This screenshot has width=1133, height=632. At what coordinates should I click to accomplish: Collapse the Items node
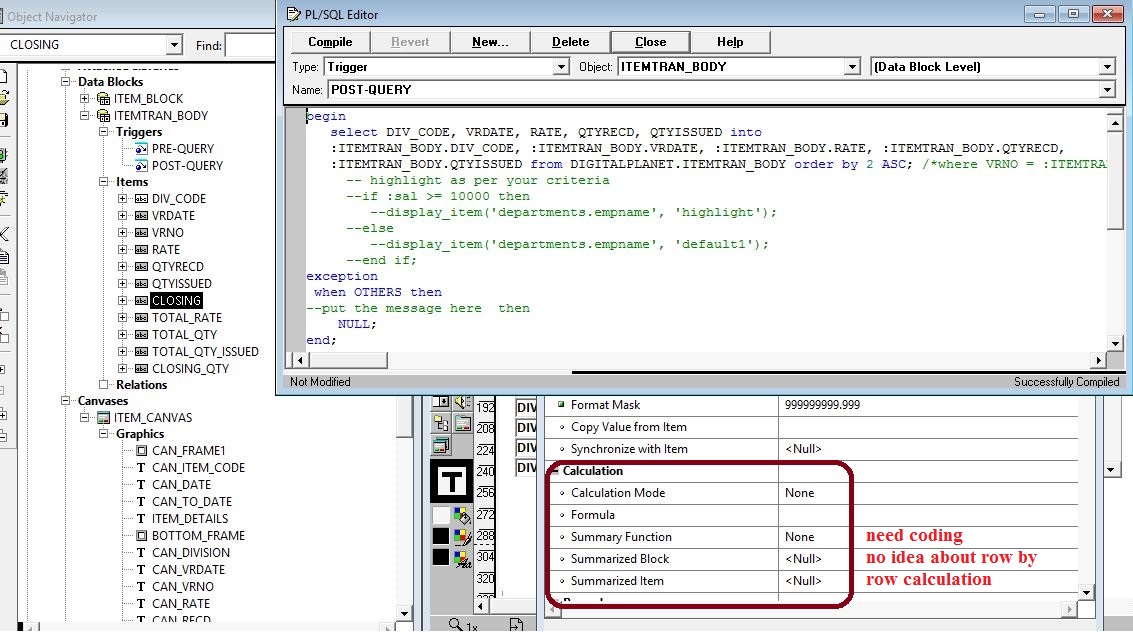103,181
